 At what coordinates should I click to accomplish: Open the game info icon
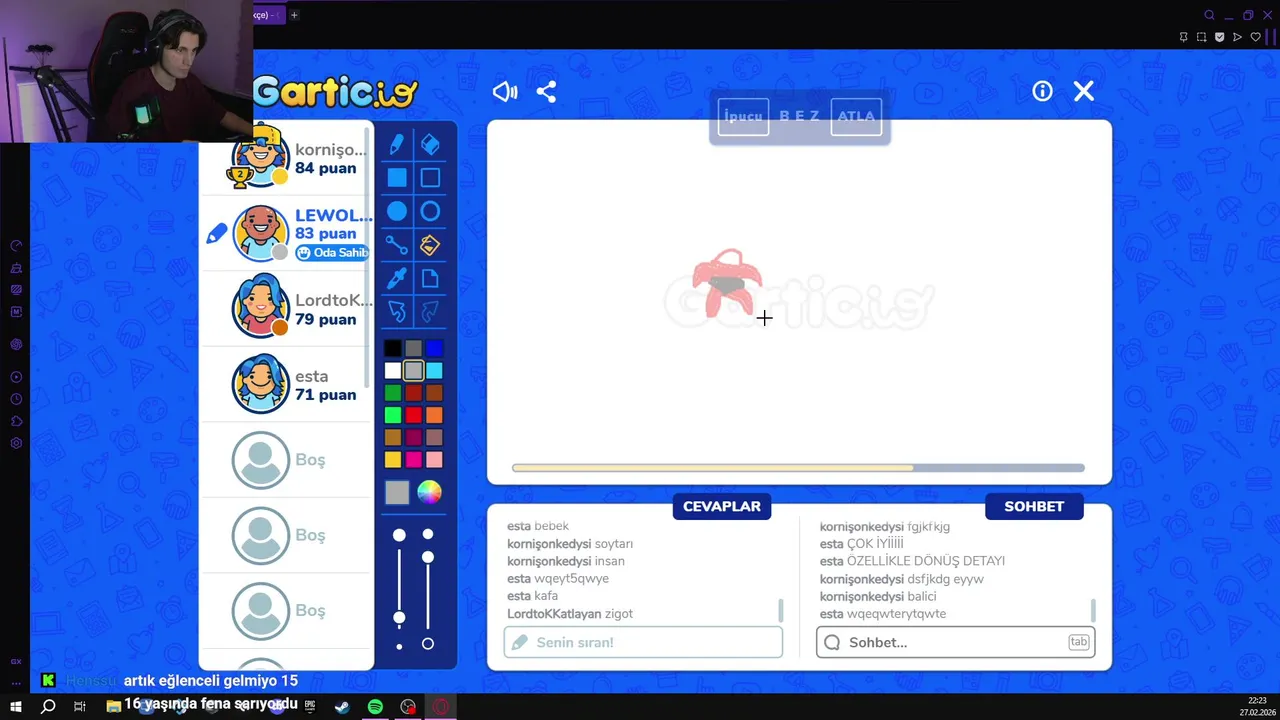tap(1042, 91)
